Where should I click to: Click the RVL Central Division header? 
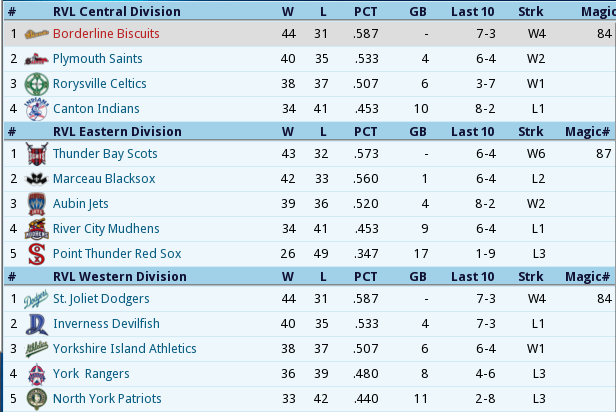click(x=117, y=11)
